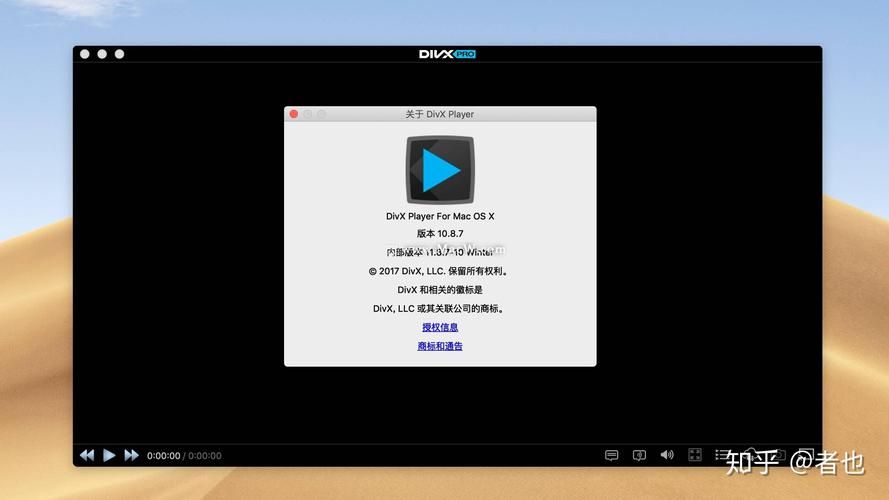Close the main DivX Player window

coord(84,54)
